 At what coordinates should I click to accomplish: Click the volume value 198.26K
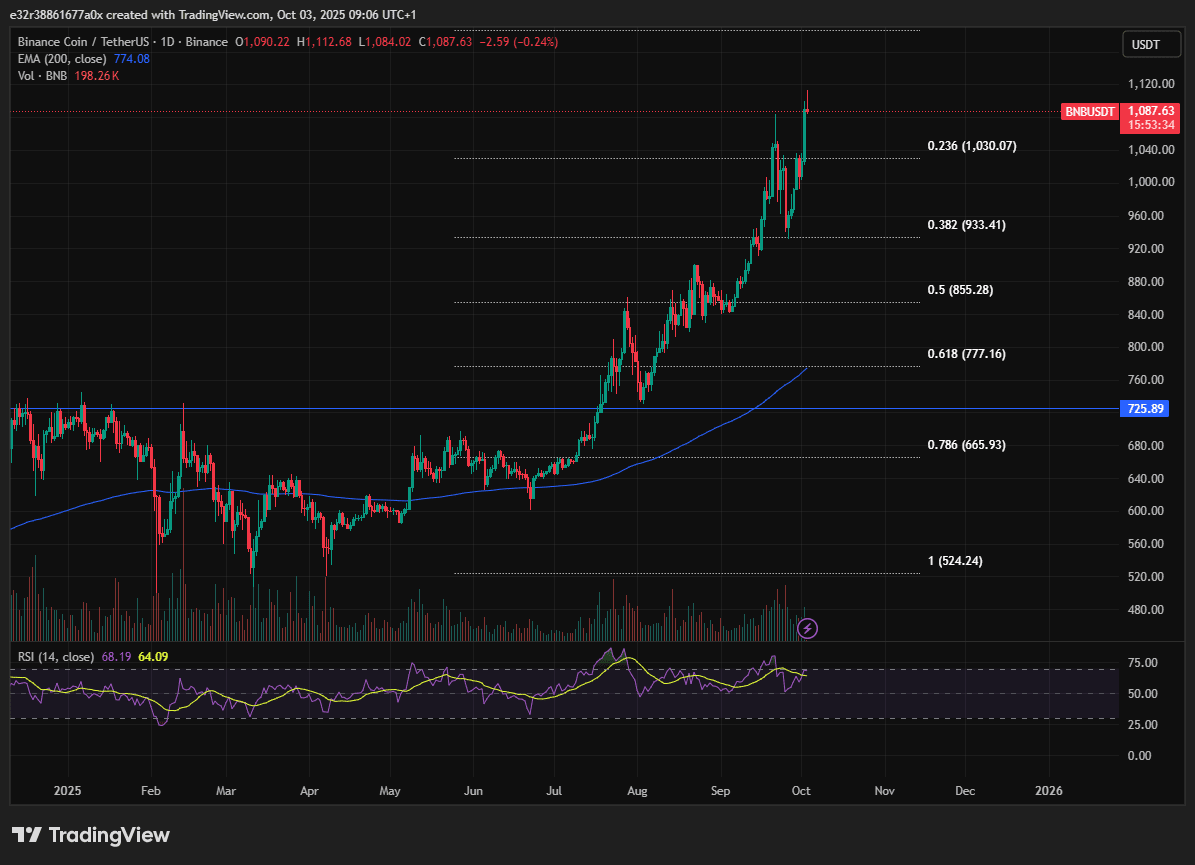coord(96,76)
